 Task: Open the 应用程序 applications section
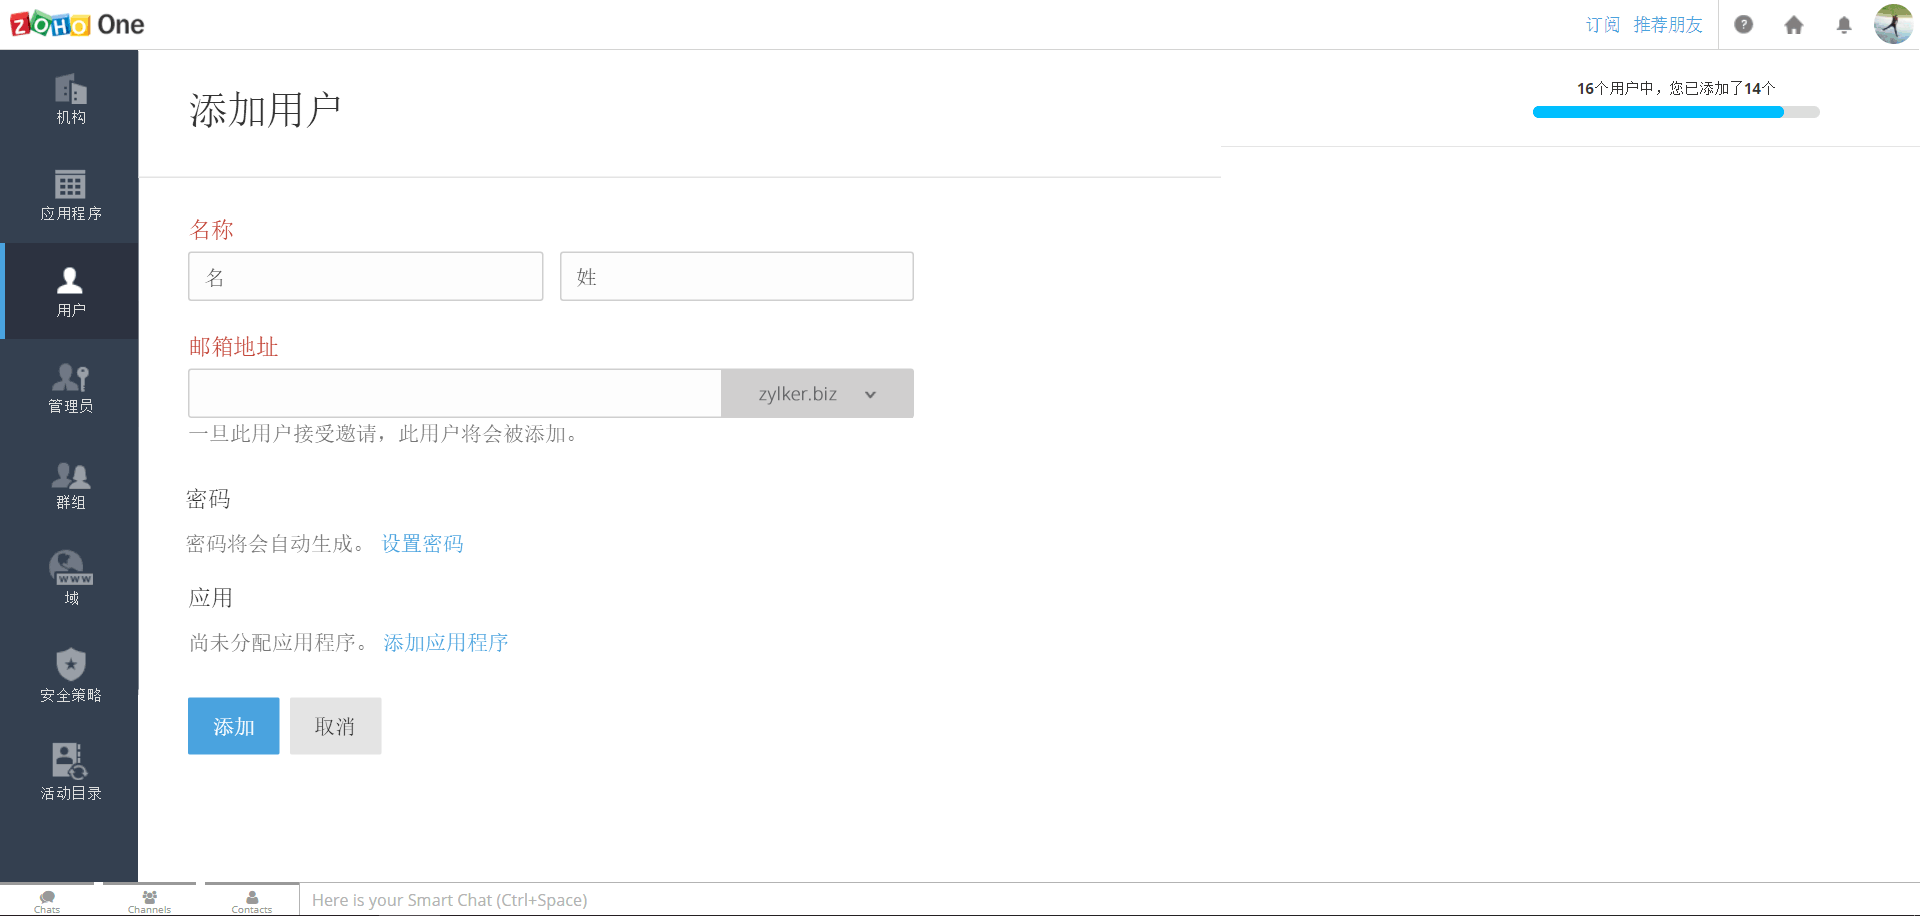tap(70, 195)
